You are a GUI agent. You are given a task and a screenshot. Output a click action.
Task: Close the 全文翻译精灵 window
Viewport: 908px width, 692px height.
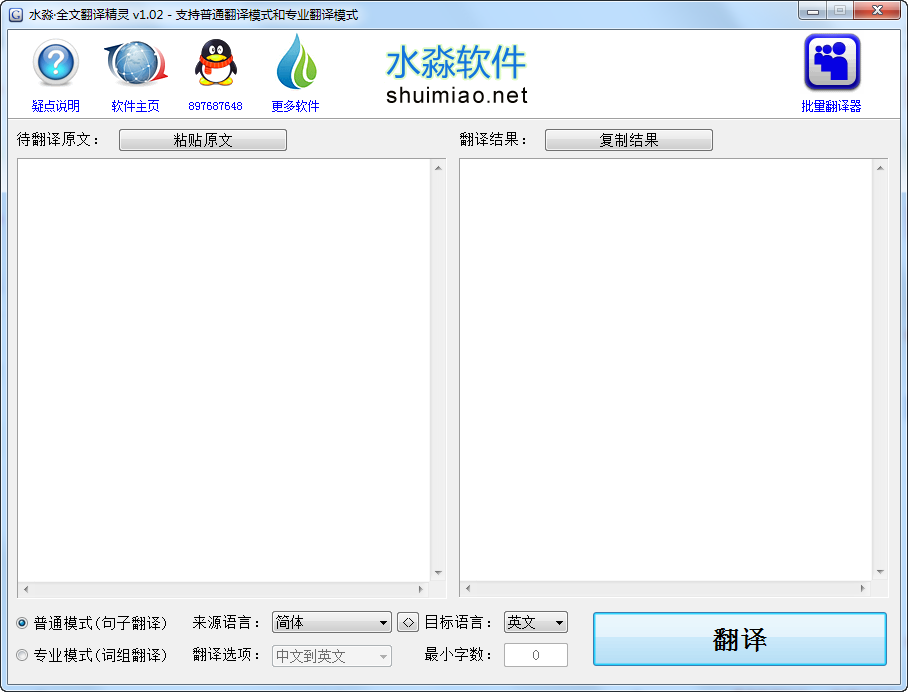877,10
